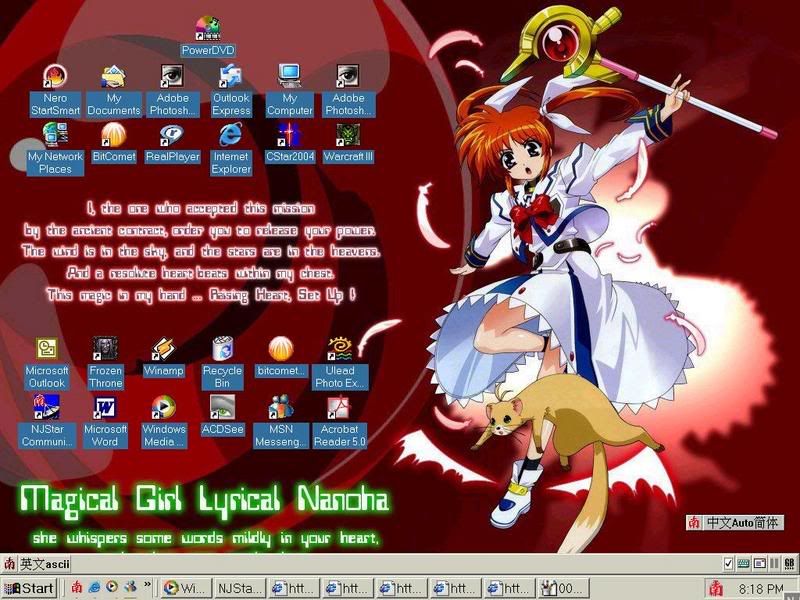The height and width of the screenshot is (600, 800).
Task: Expand the Quick Launch overflow chevron
Action: pos(148,585)
